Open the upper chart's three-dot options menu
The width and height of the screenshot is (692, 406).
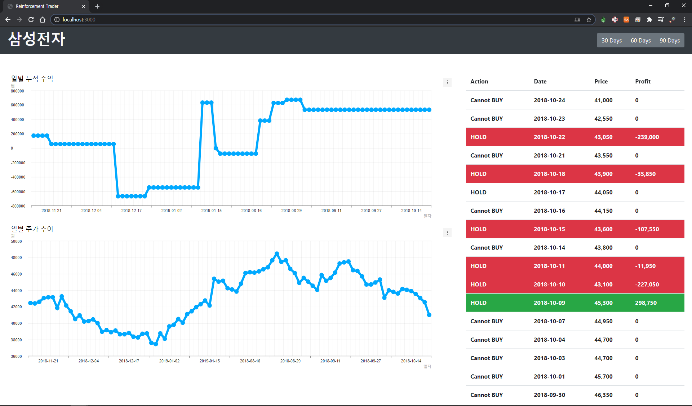coord(447,82)
